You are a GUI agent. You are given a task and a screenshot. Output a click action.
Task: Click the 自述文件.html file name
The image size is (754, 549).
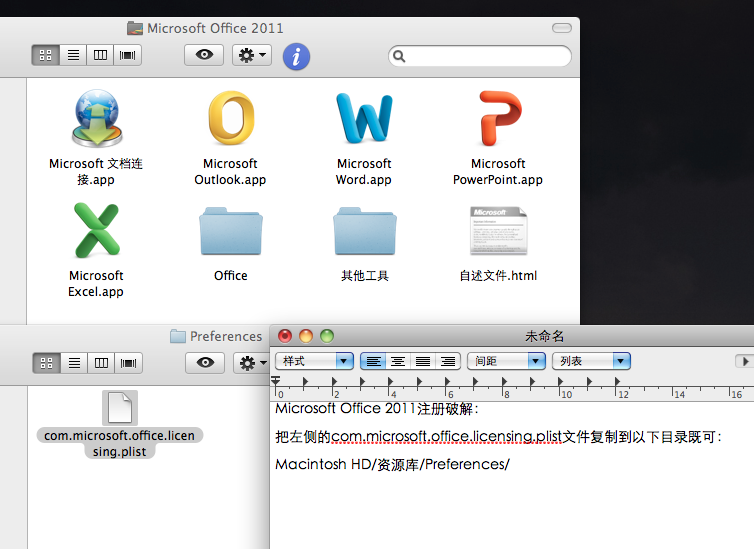tap(498, 275)
